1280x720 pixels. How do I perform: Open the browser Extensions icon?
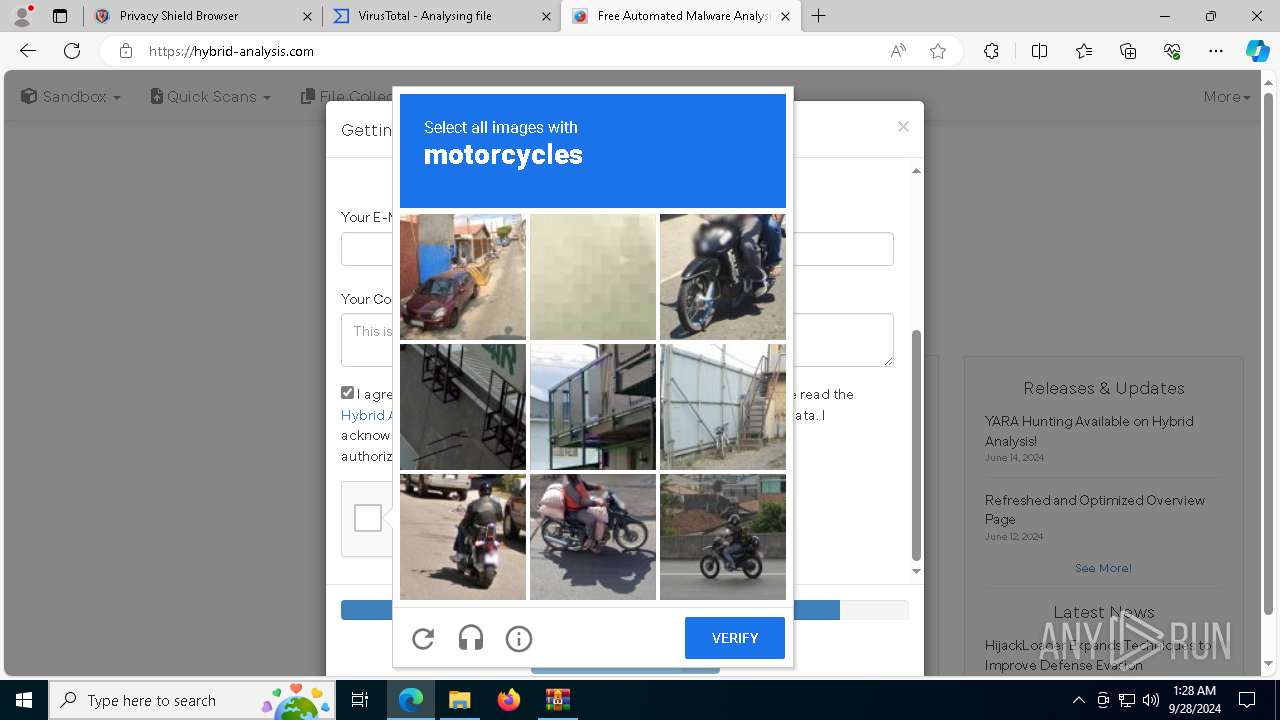991,51
